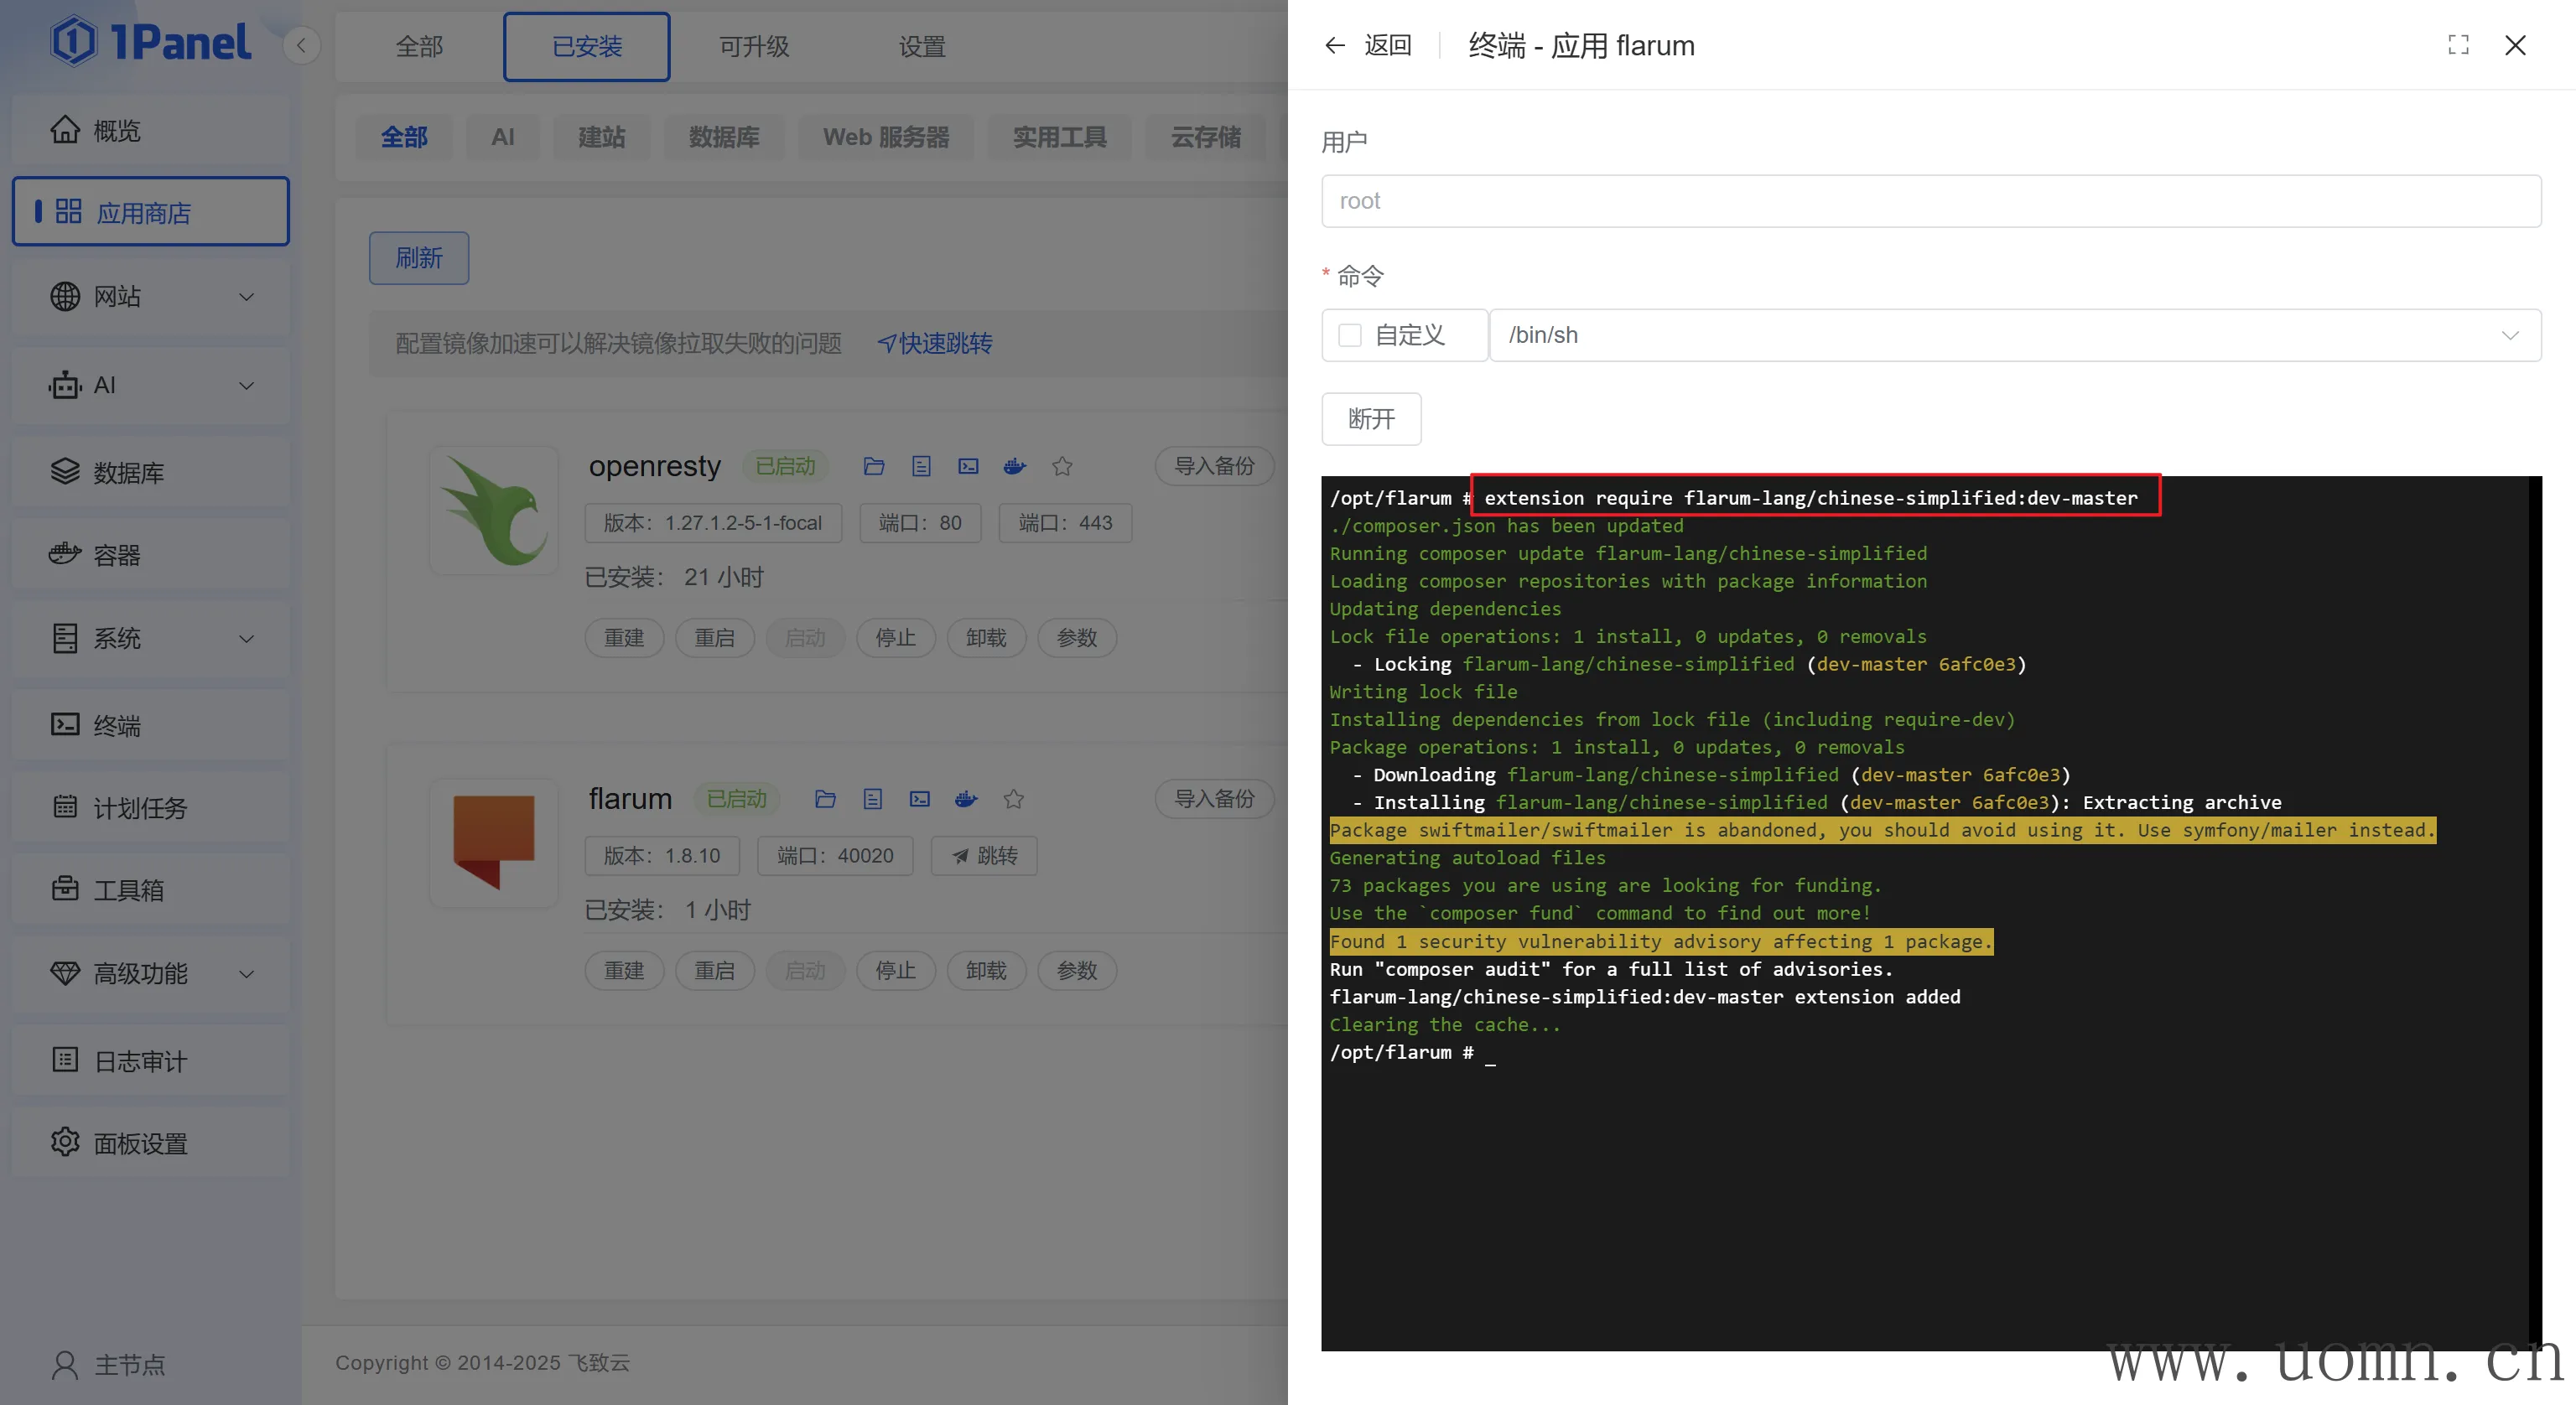Switch to the 可升级 tab
Viewport: 2576px width, 1405px height.
[x=754, y=46]
